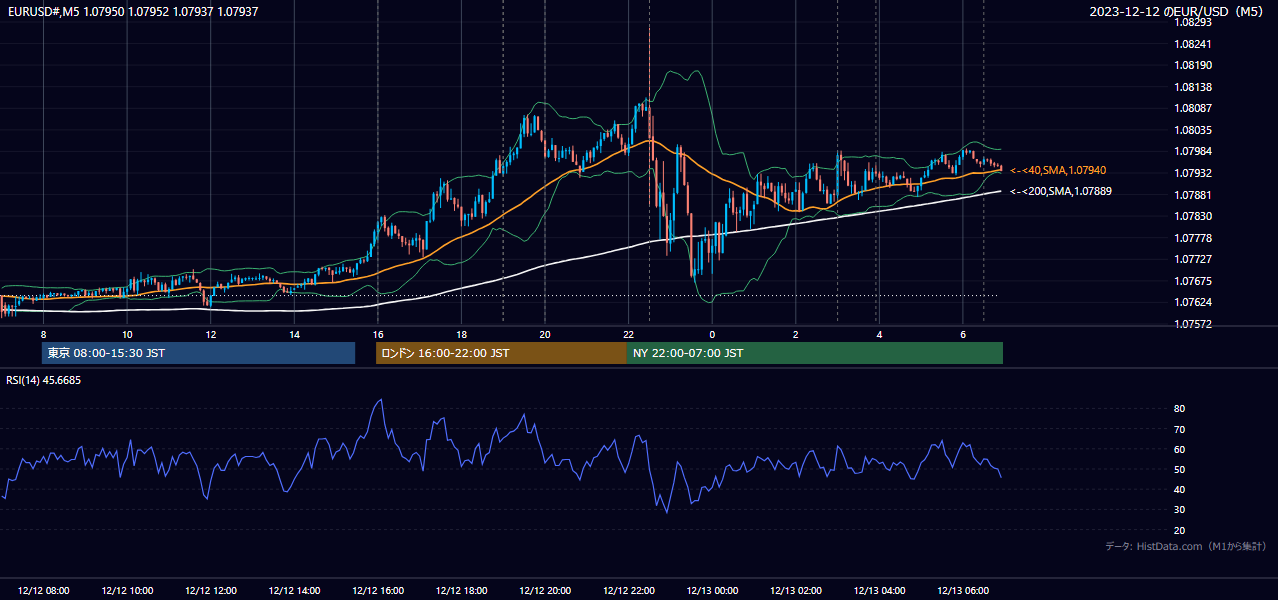Click RSI scale value 70
This screenshot has height=600, width=1278.
coord(1180,429)
